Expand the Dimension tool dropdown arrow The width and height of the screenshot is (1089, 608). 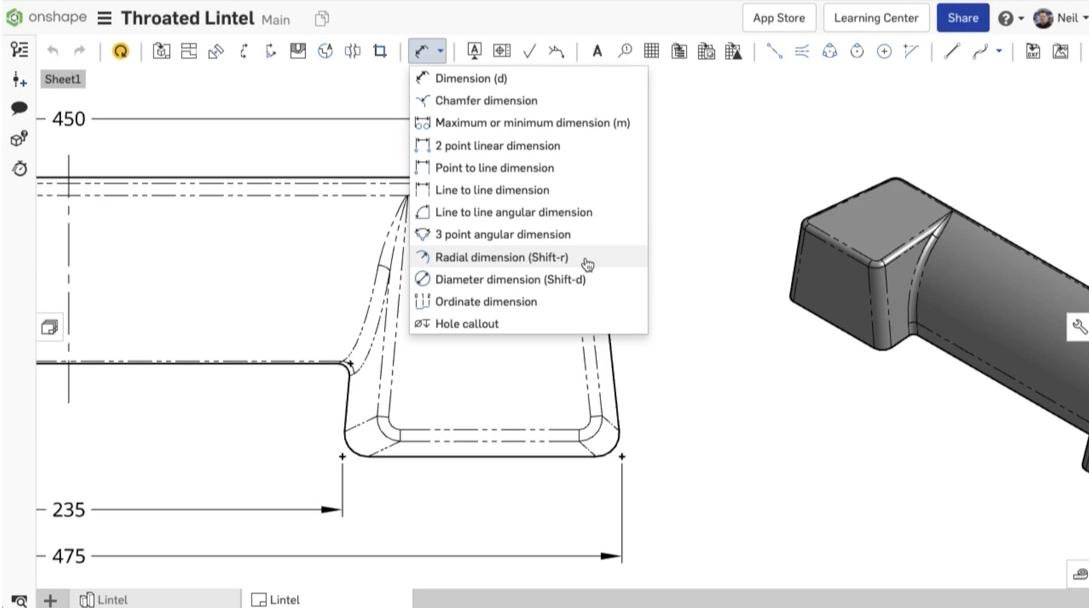[441, 51]
